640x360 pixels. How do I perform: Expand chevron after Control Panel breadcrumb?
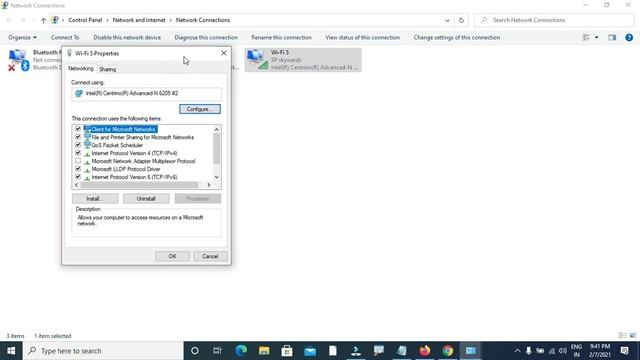pos(107,20)
